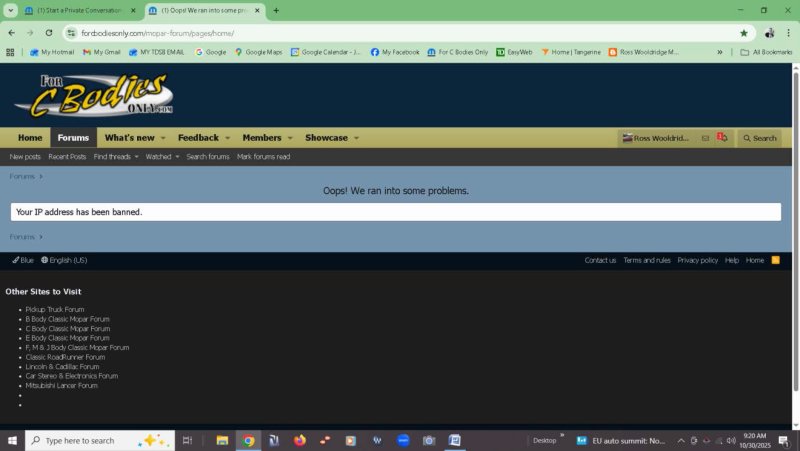Open the Blue style chooser
Viewport: 800px width, 451px height.
(x=23, y=260)
